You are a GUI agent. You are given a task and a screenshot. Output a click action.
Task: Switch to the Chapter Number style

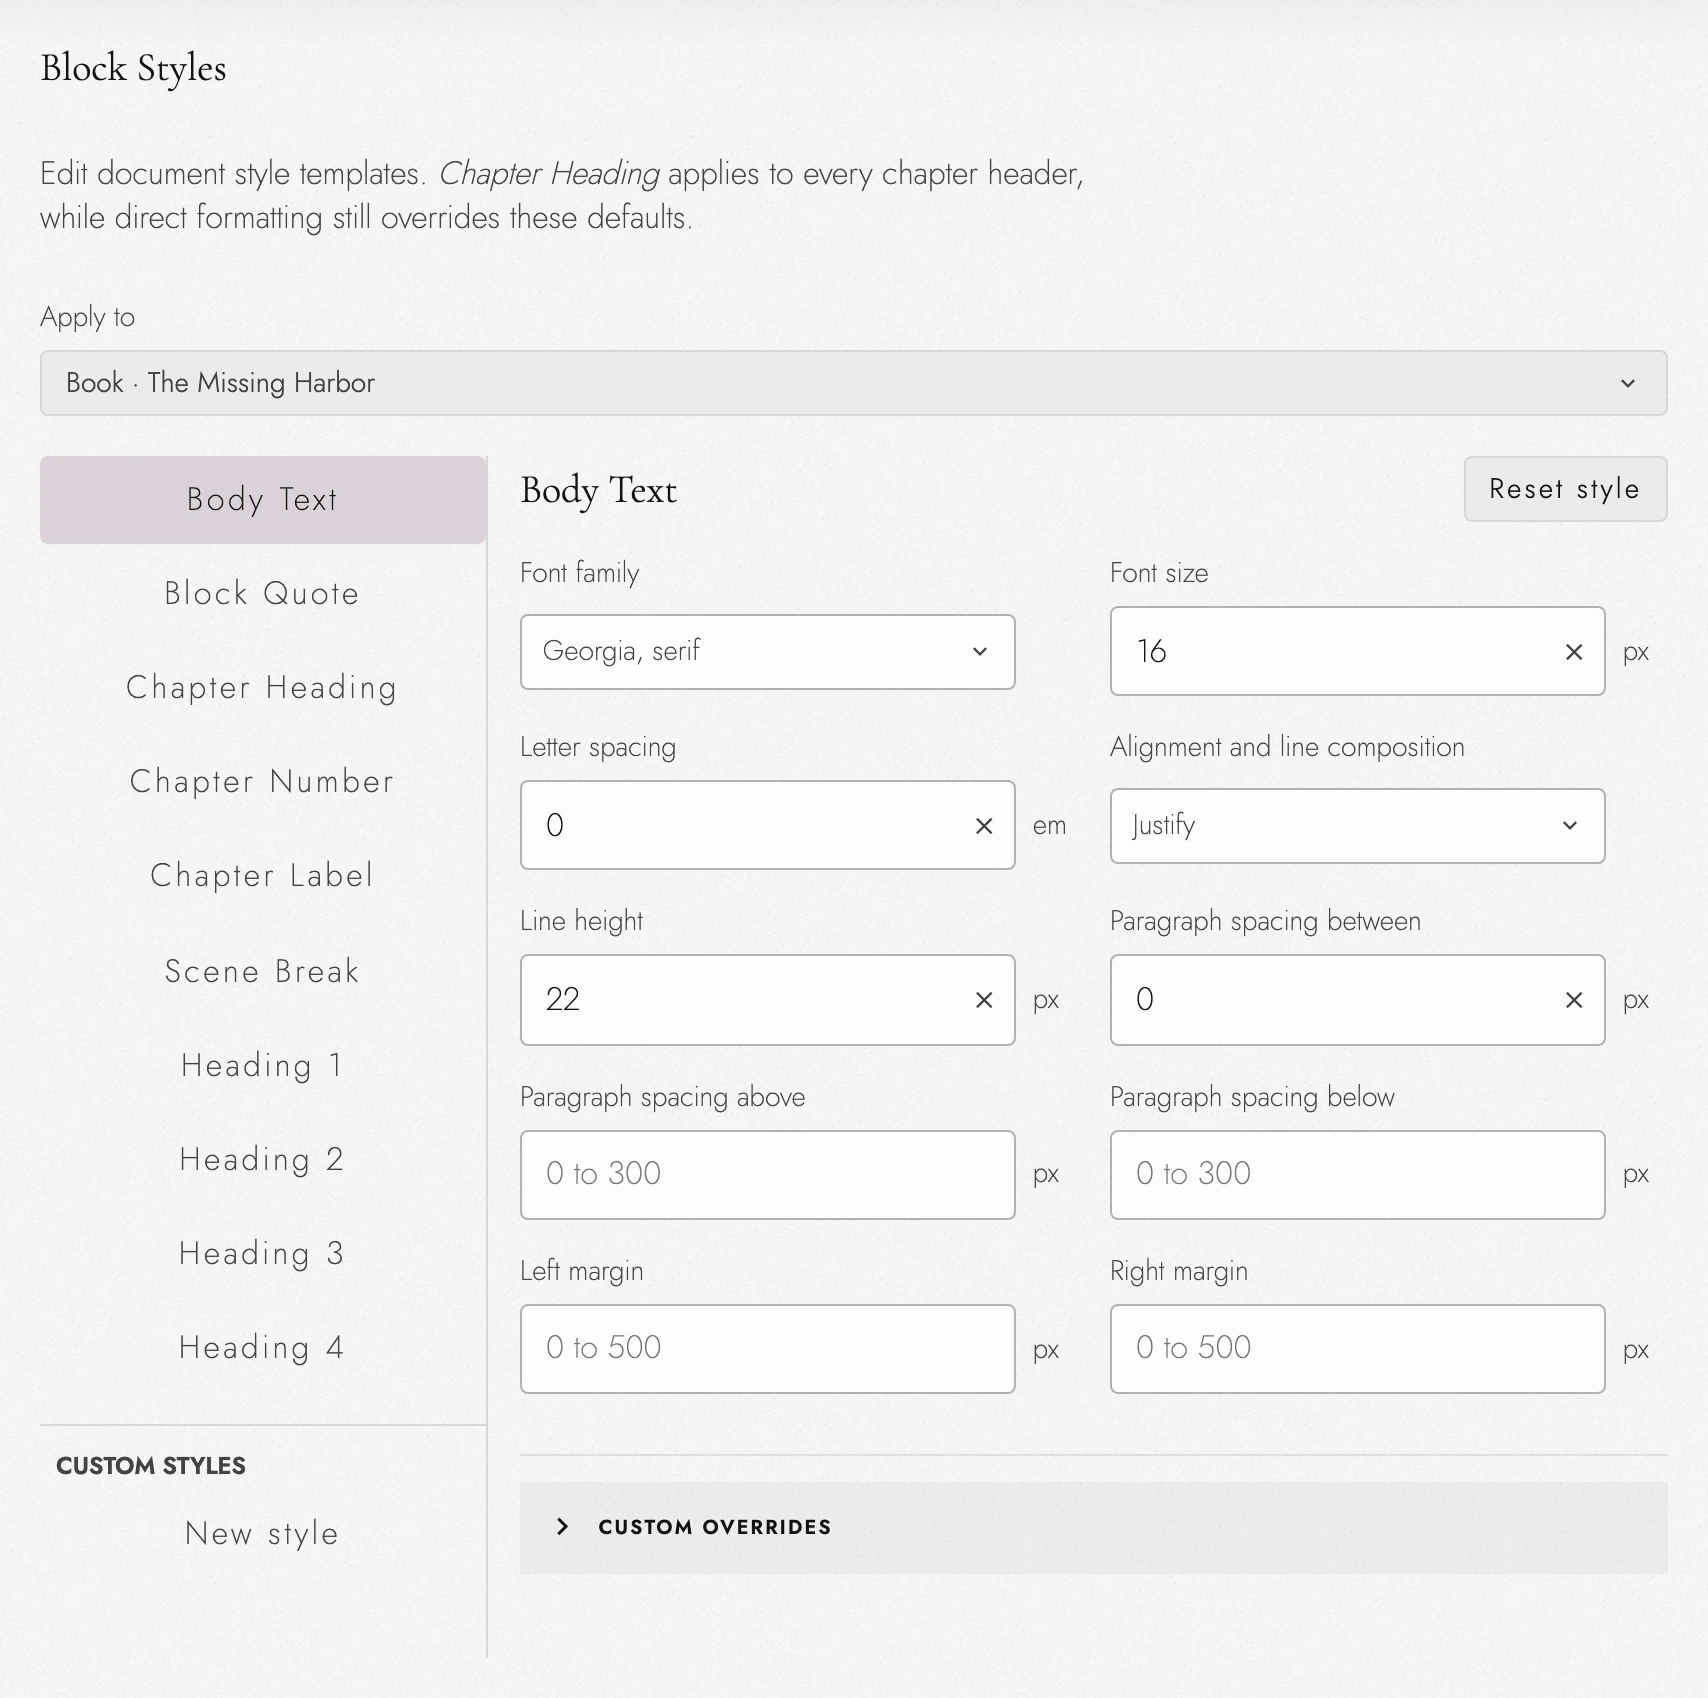262,782
